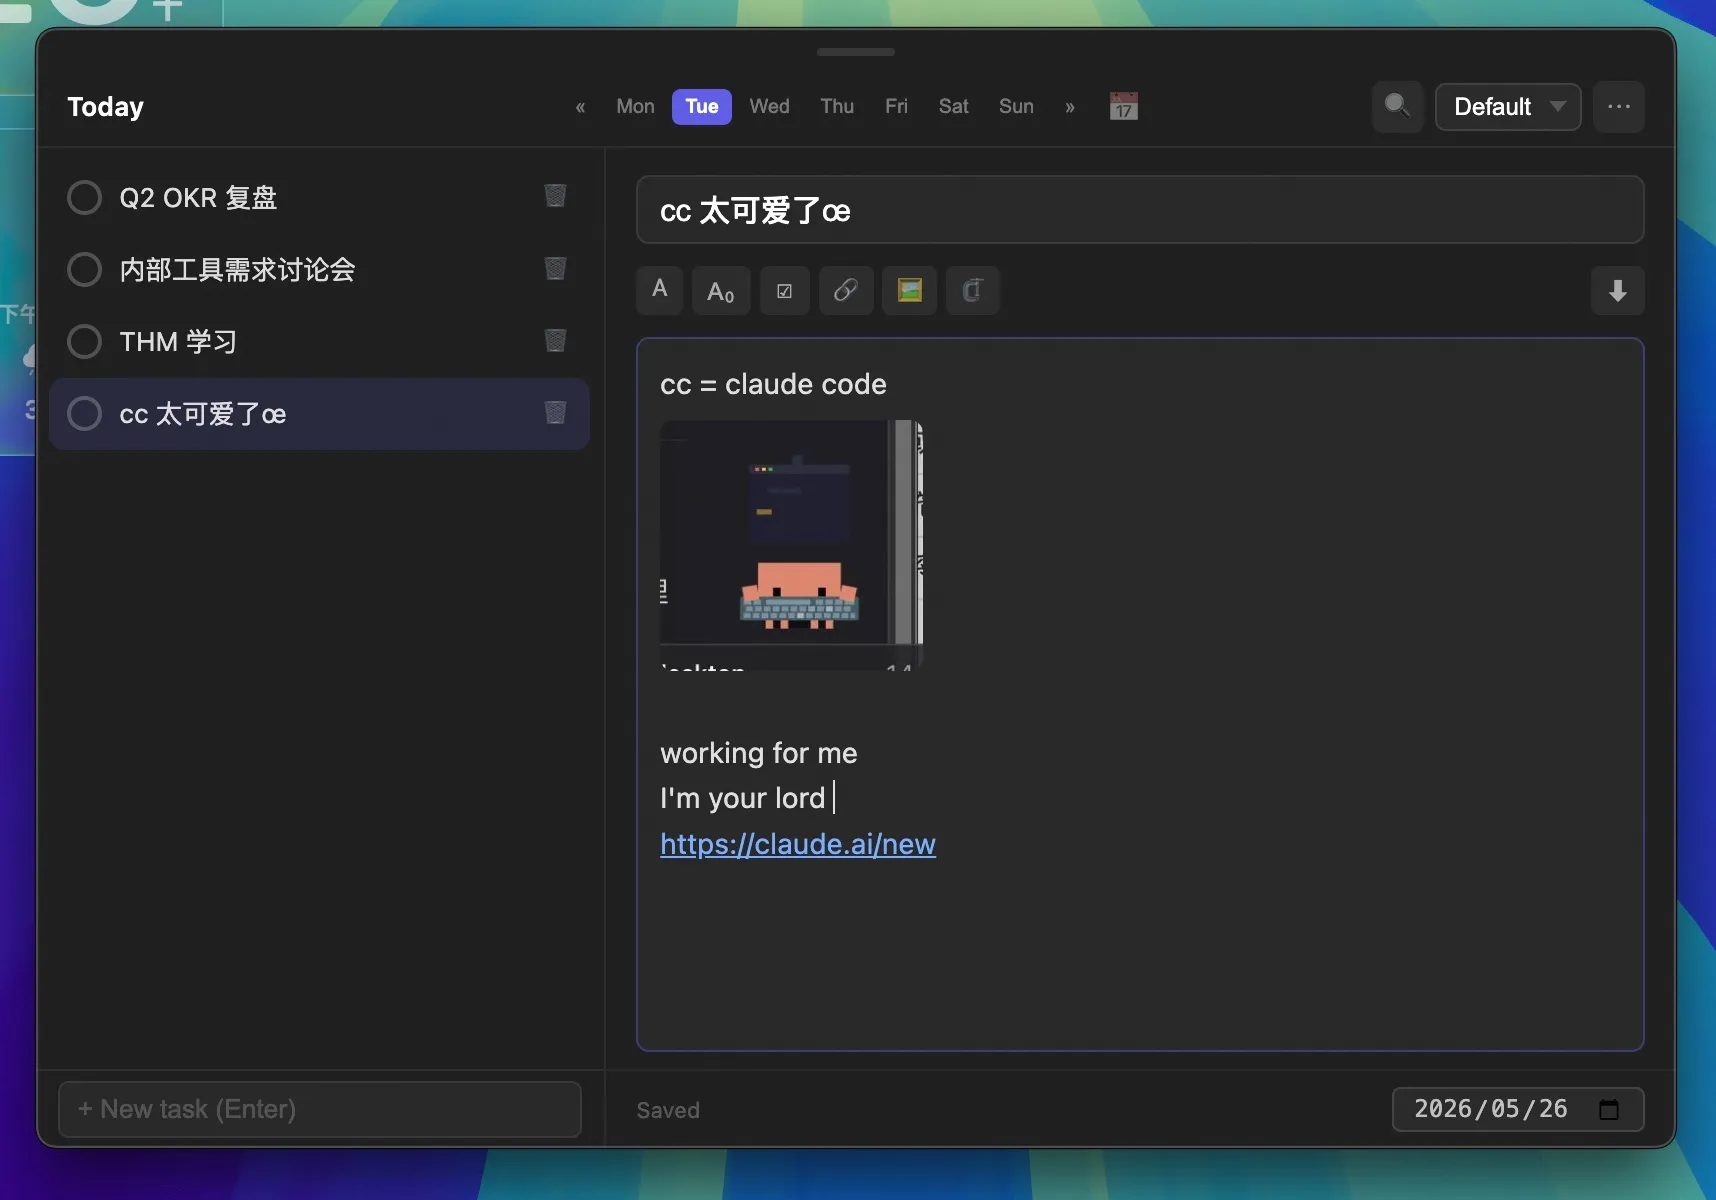Insert an image into the note

(x=910, y=291)
